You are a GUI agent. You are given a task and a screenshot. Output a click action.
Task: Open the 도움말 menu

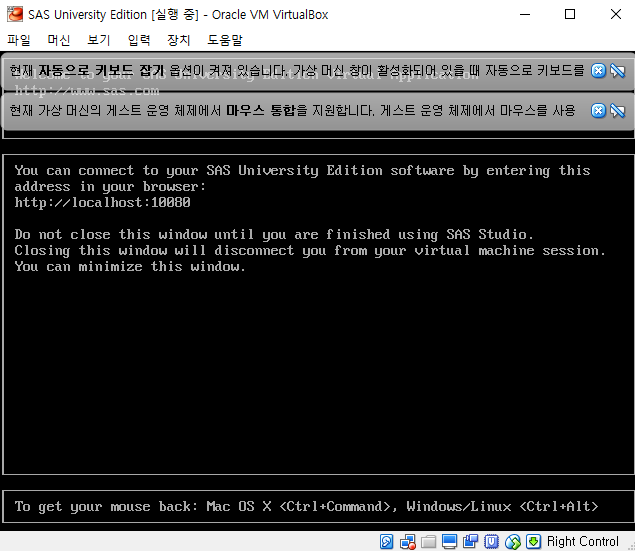tap(225, 40)
